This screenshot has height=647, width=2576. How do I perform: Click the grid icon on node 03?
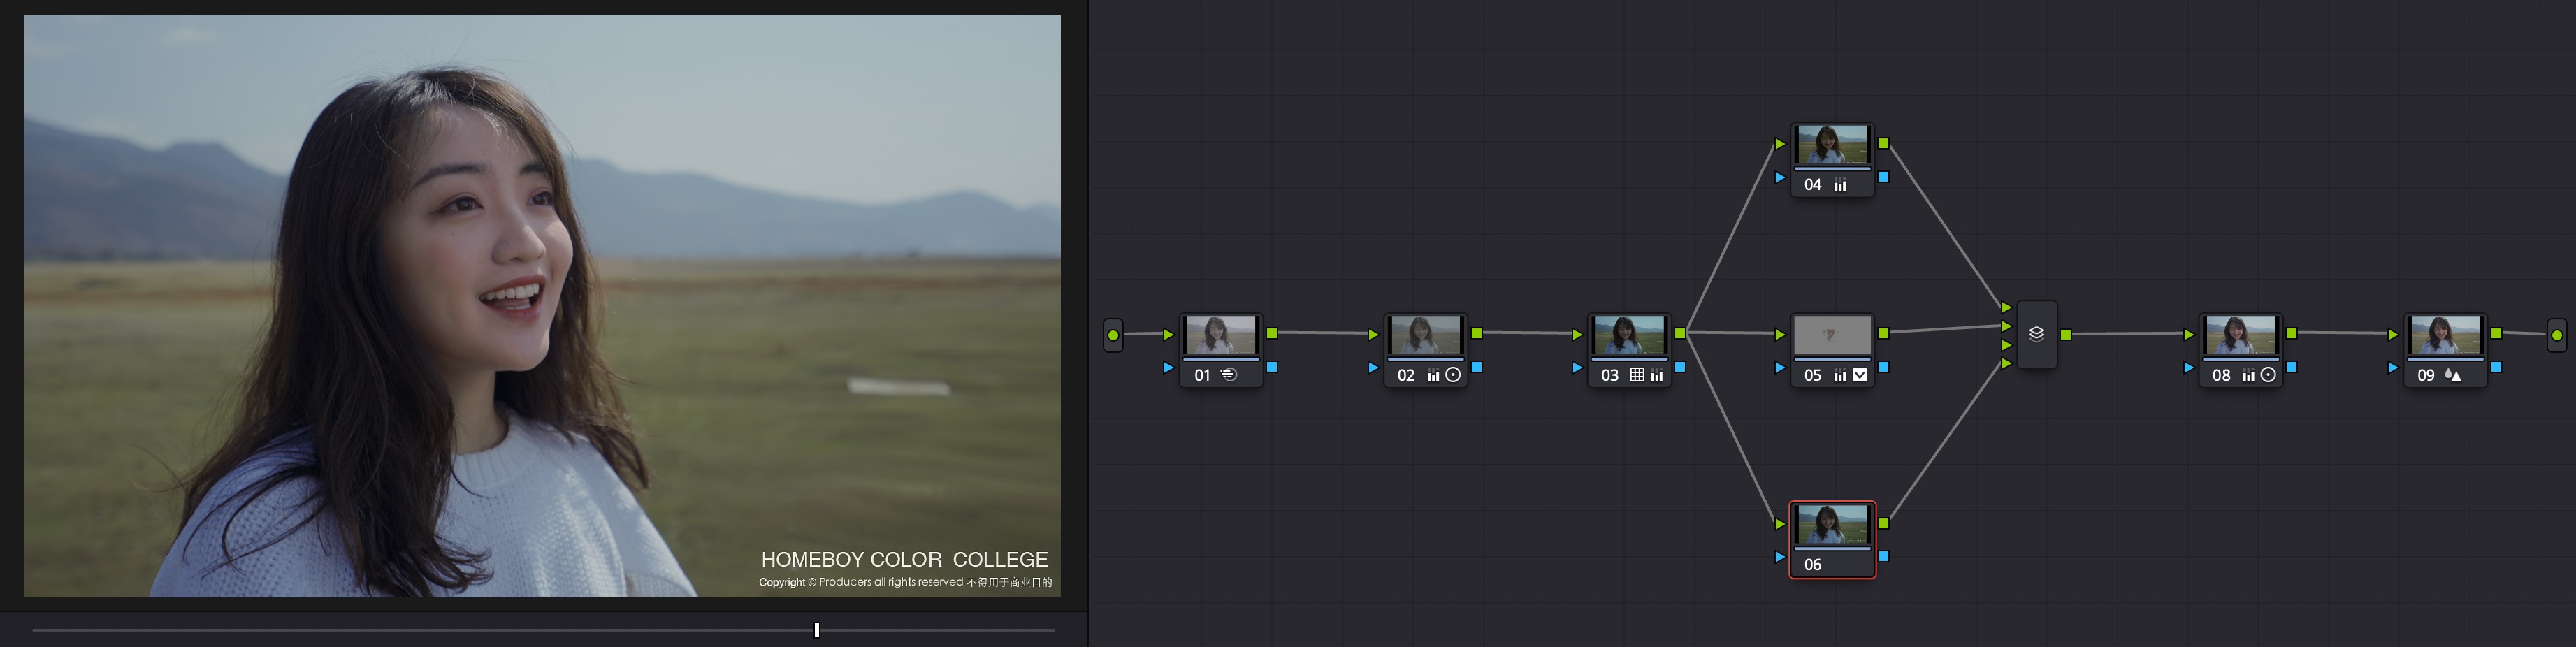click(1637, 375)
